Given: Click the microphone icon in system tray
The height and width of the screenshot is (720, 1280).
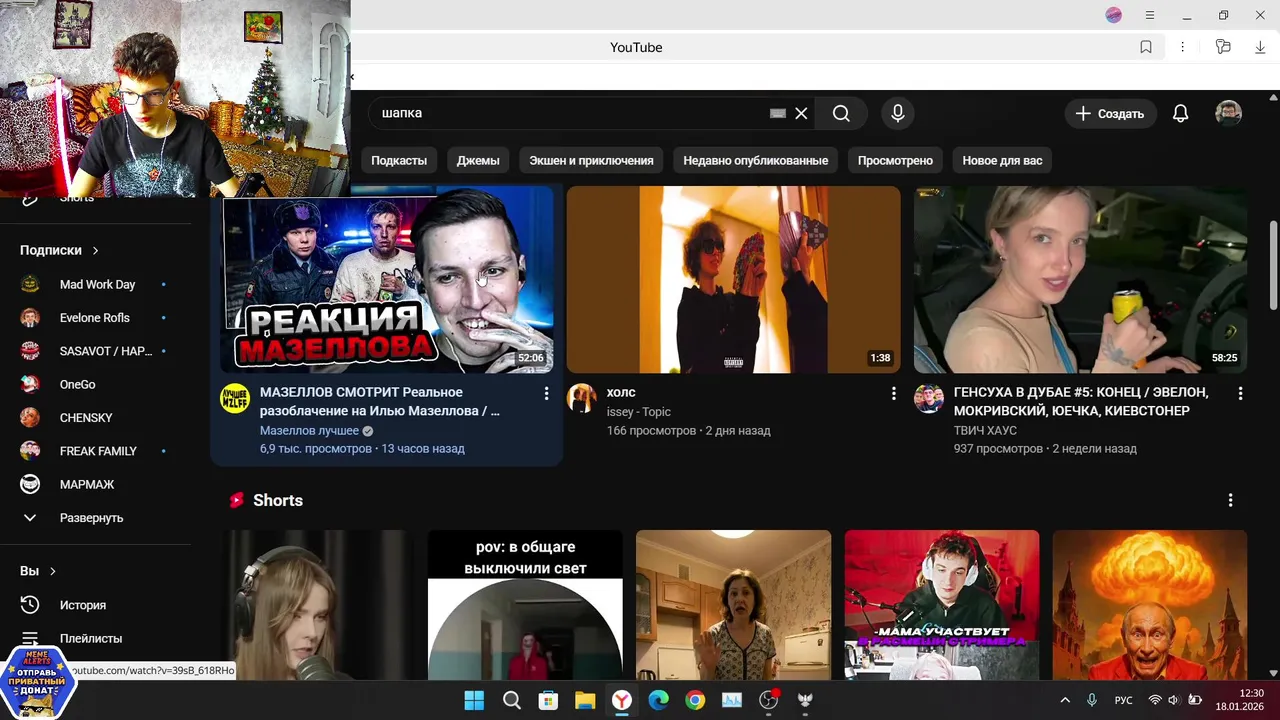Looking at the screenshot, I should click(1091, 700).
